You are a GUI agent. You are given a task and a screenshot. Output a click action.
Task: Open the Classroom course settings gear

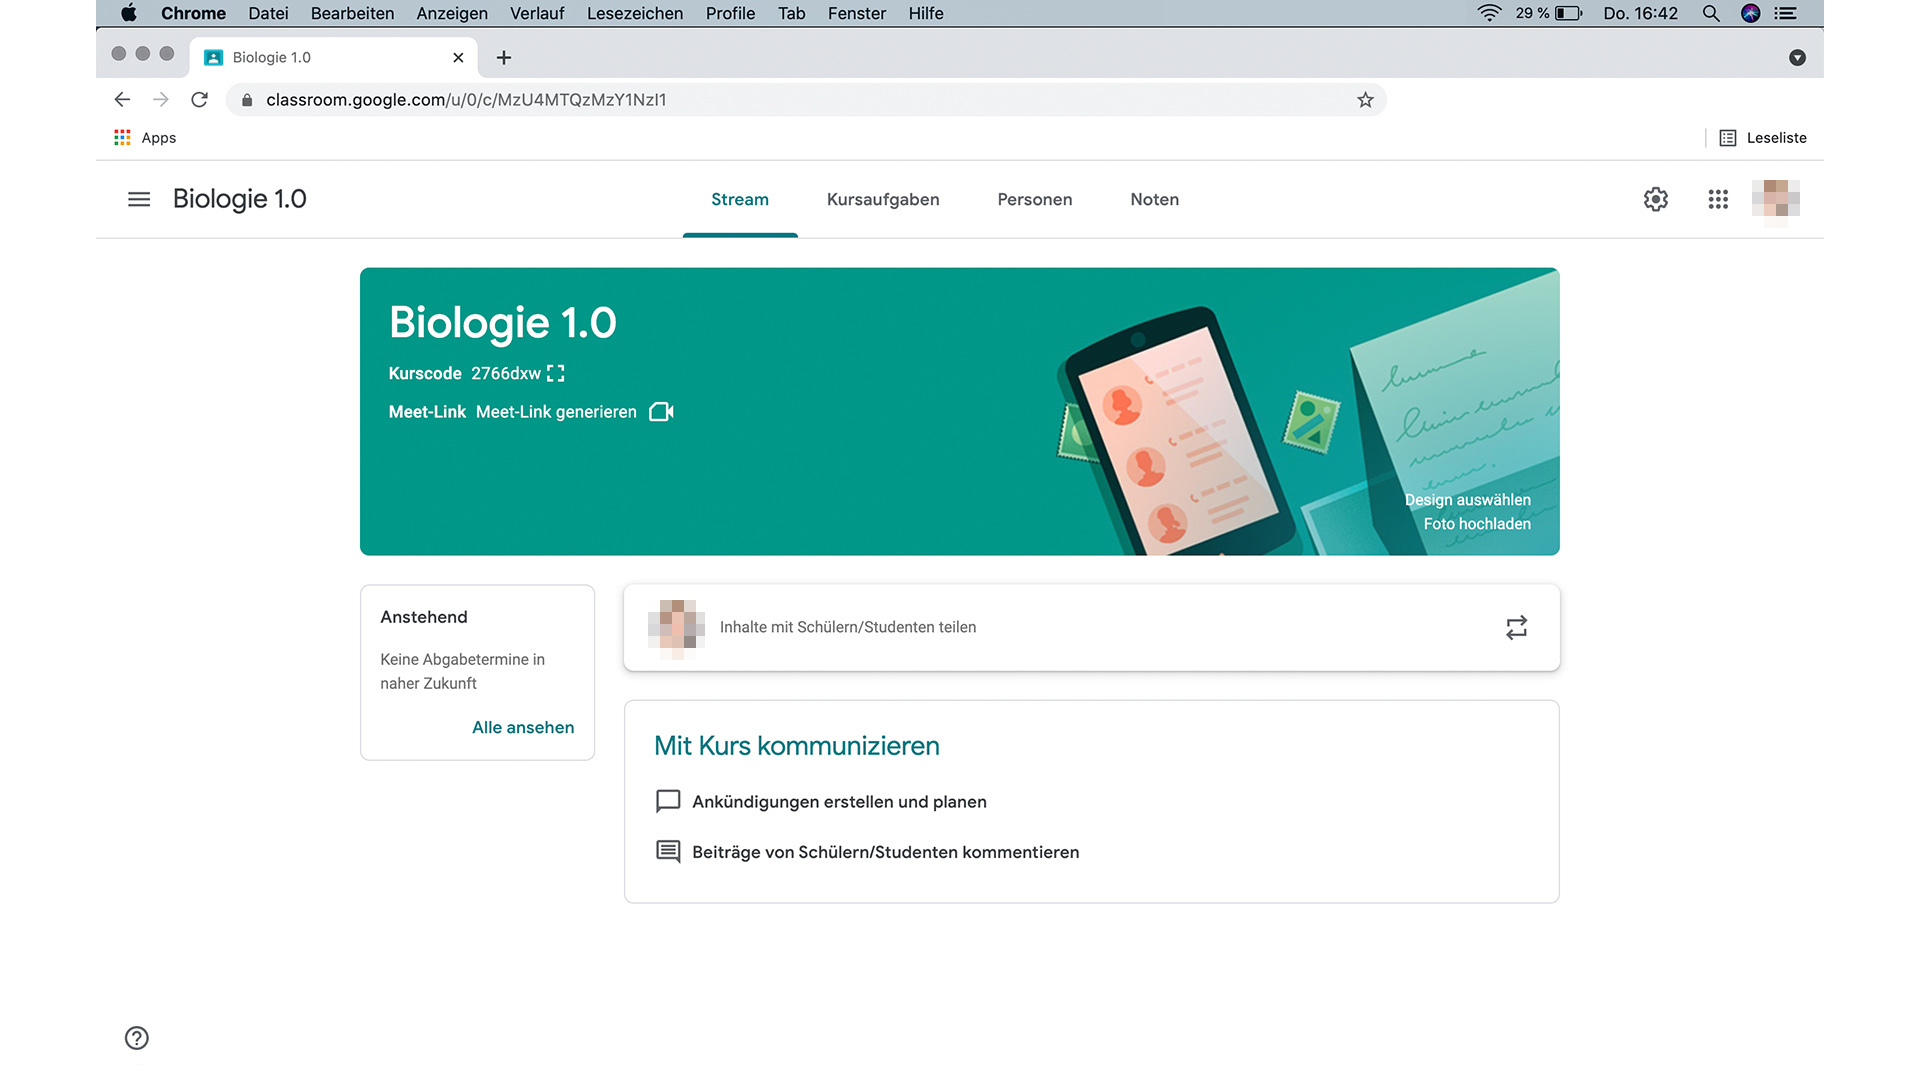[1655, 200]
